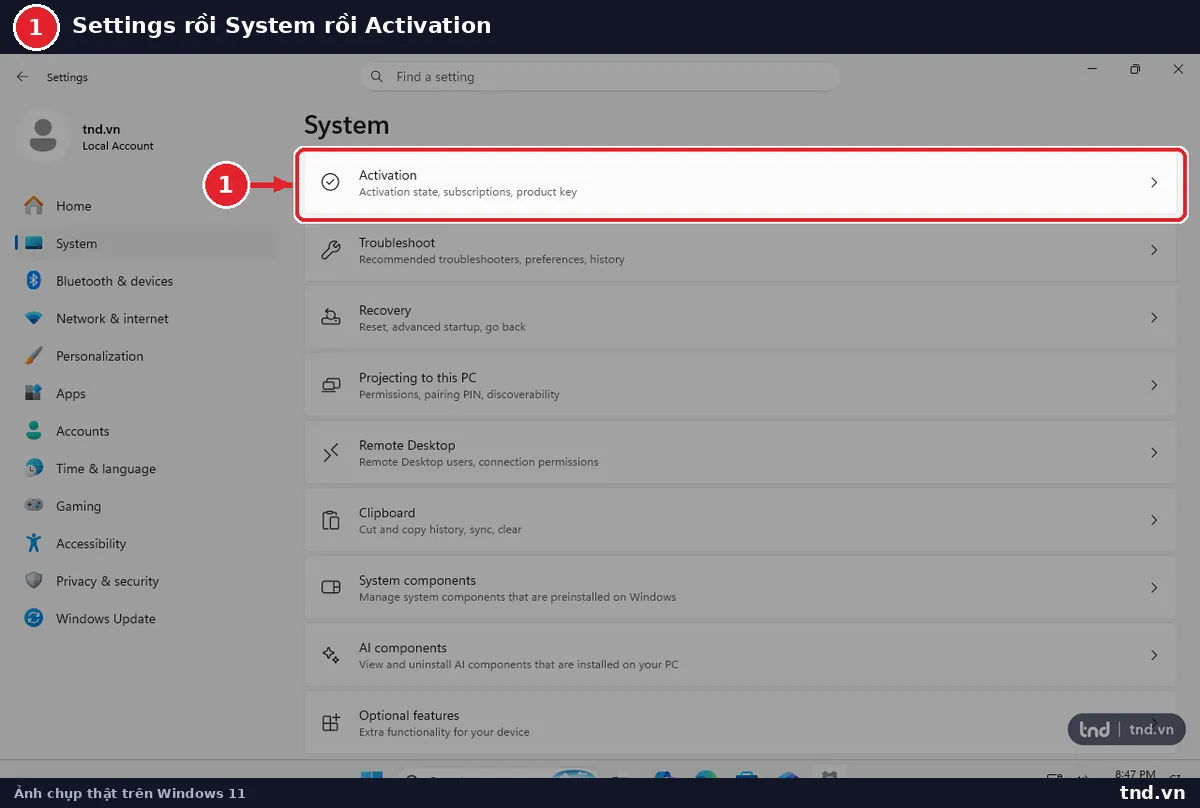The image size is (1200, 808).
Task: Click the user avatar picture
Action: point(43,137)
